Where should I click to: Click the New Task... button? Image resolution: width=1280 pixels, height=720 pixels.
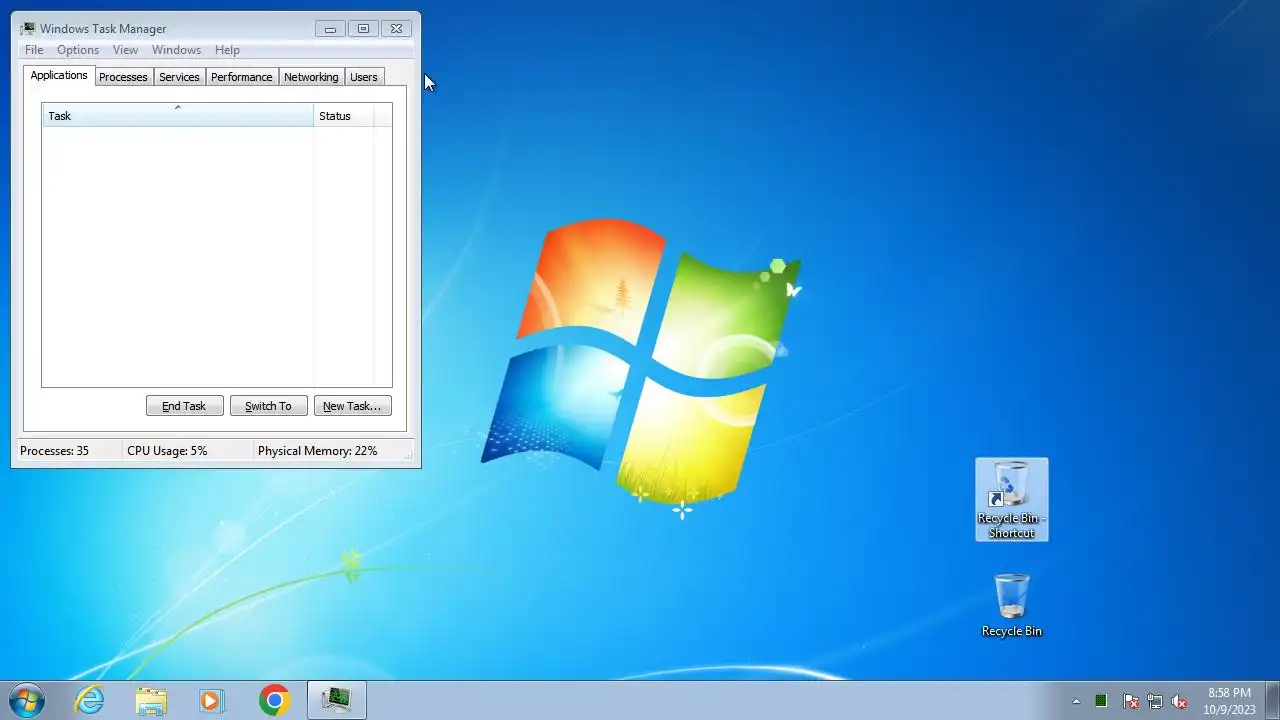tap(352, 406)
